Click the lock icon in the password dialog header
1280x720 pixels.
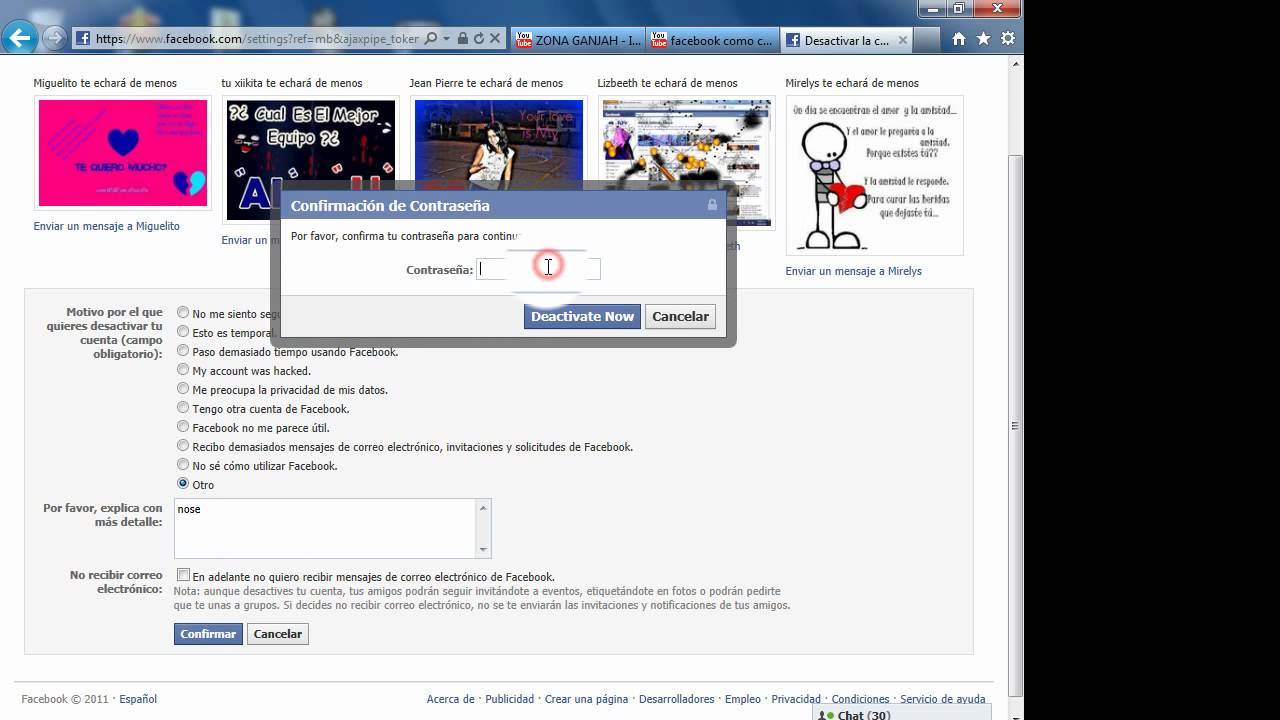712,205
